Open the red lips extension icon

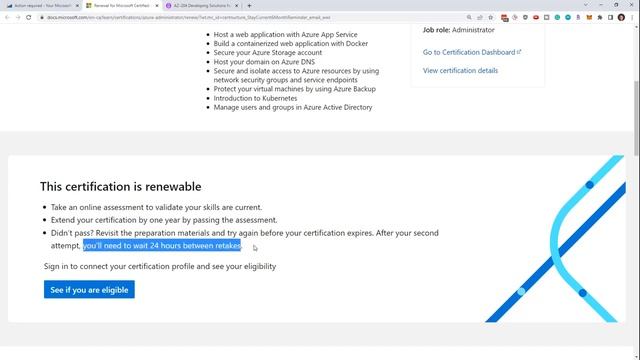[x=536, y=18]
